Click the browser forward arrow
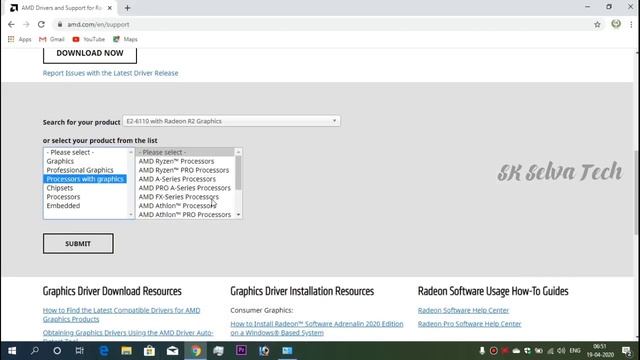The image size is (640, 360). coord(26,24)
